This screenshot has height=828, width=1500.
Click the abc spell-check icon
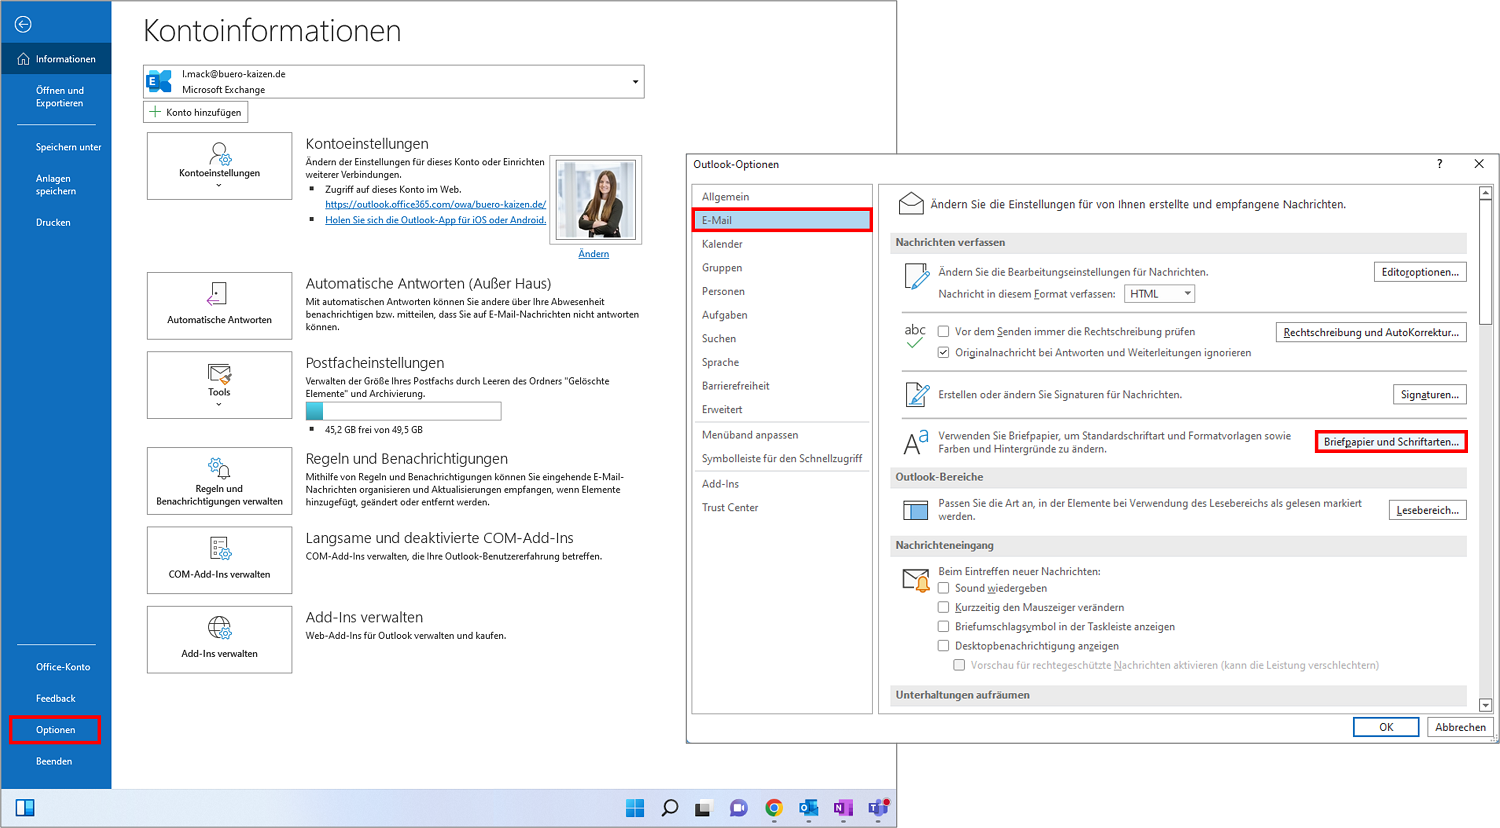pyautogui.click(x=915, y=337)
